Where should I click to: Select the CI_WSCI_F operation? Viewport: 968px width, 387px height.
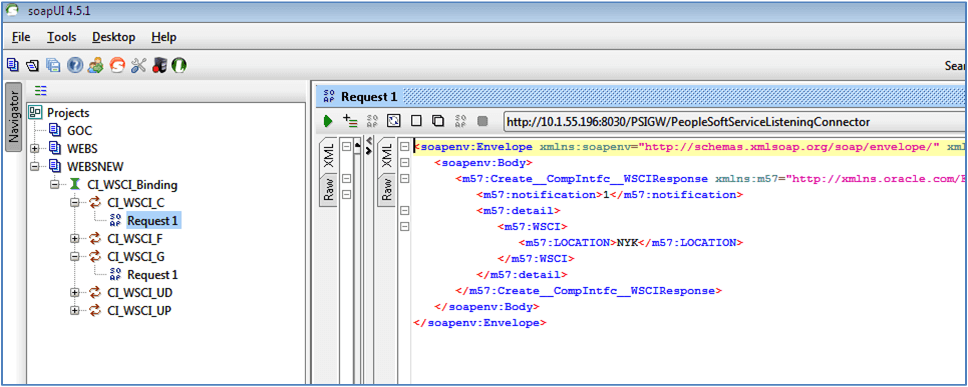point(135,238)
